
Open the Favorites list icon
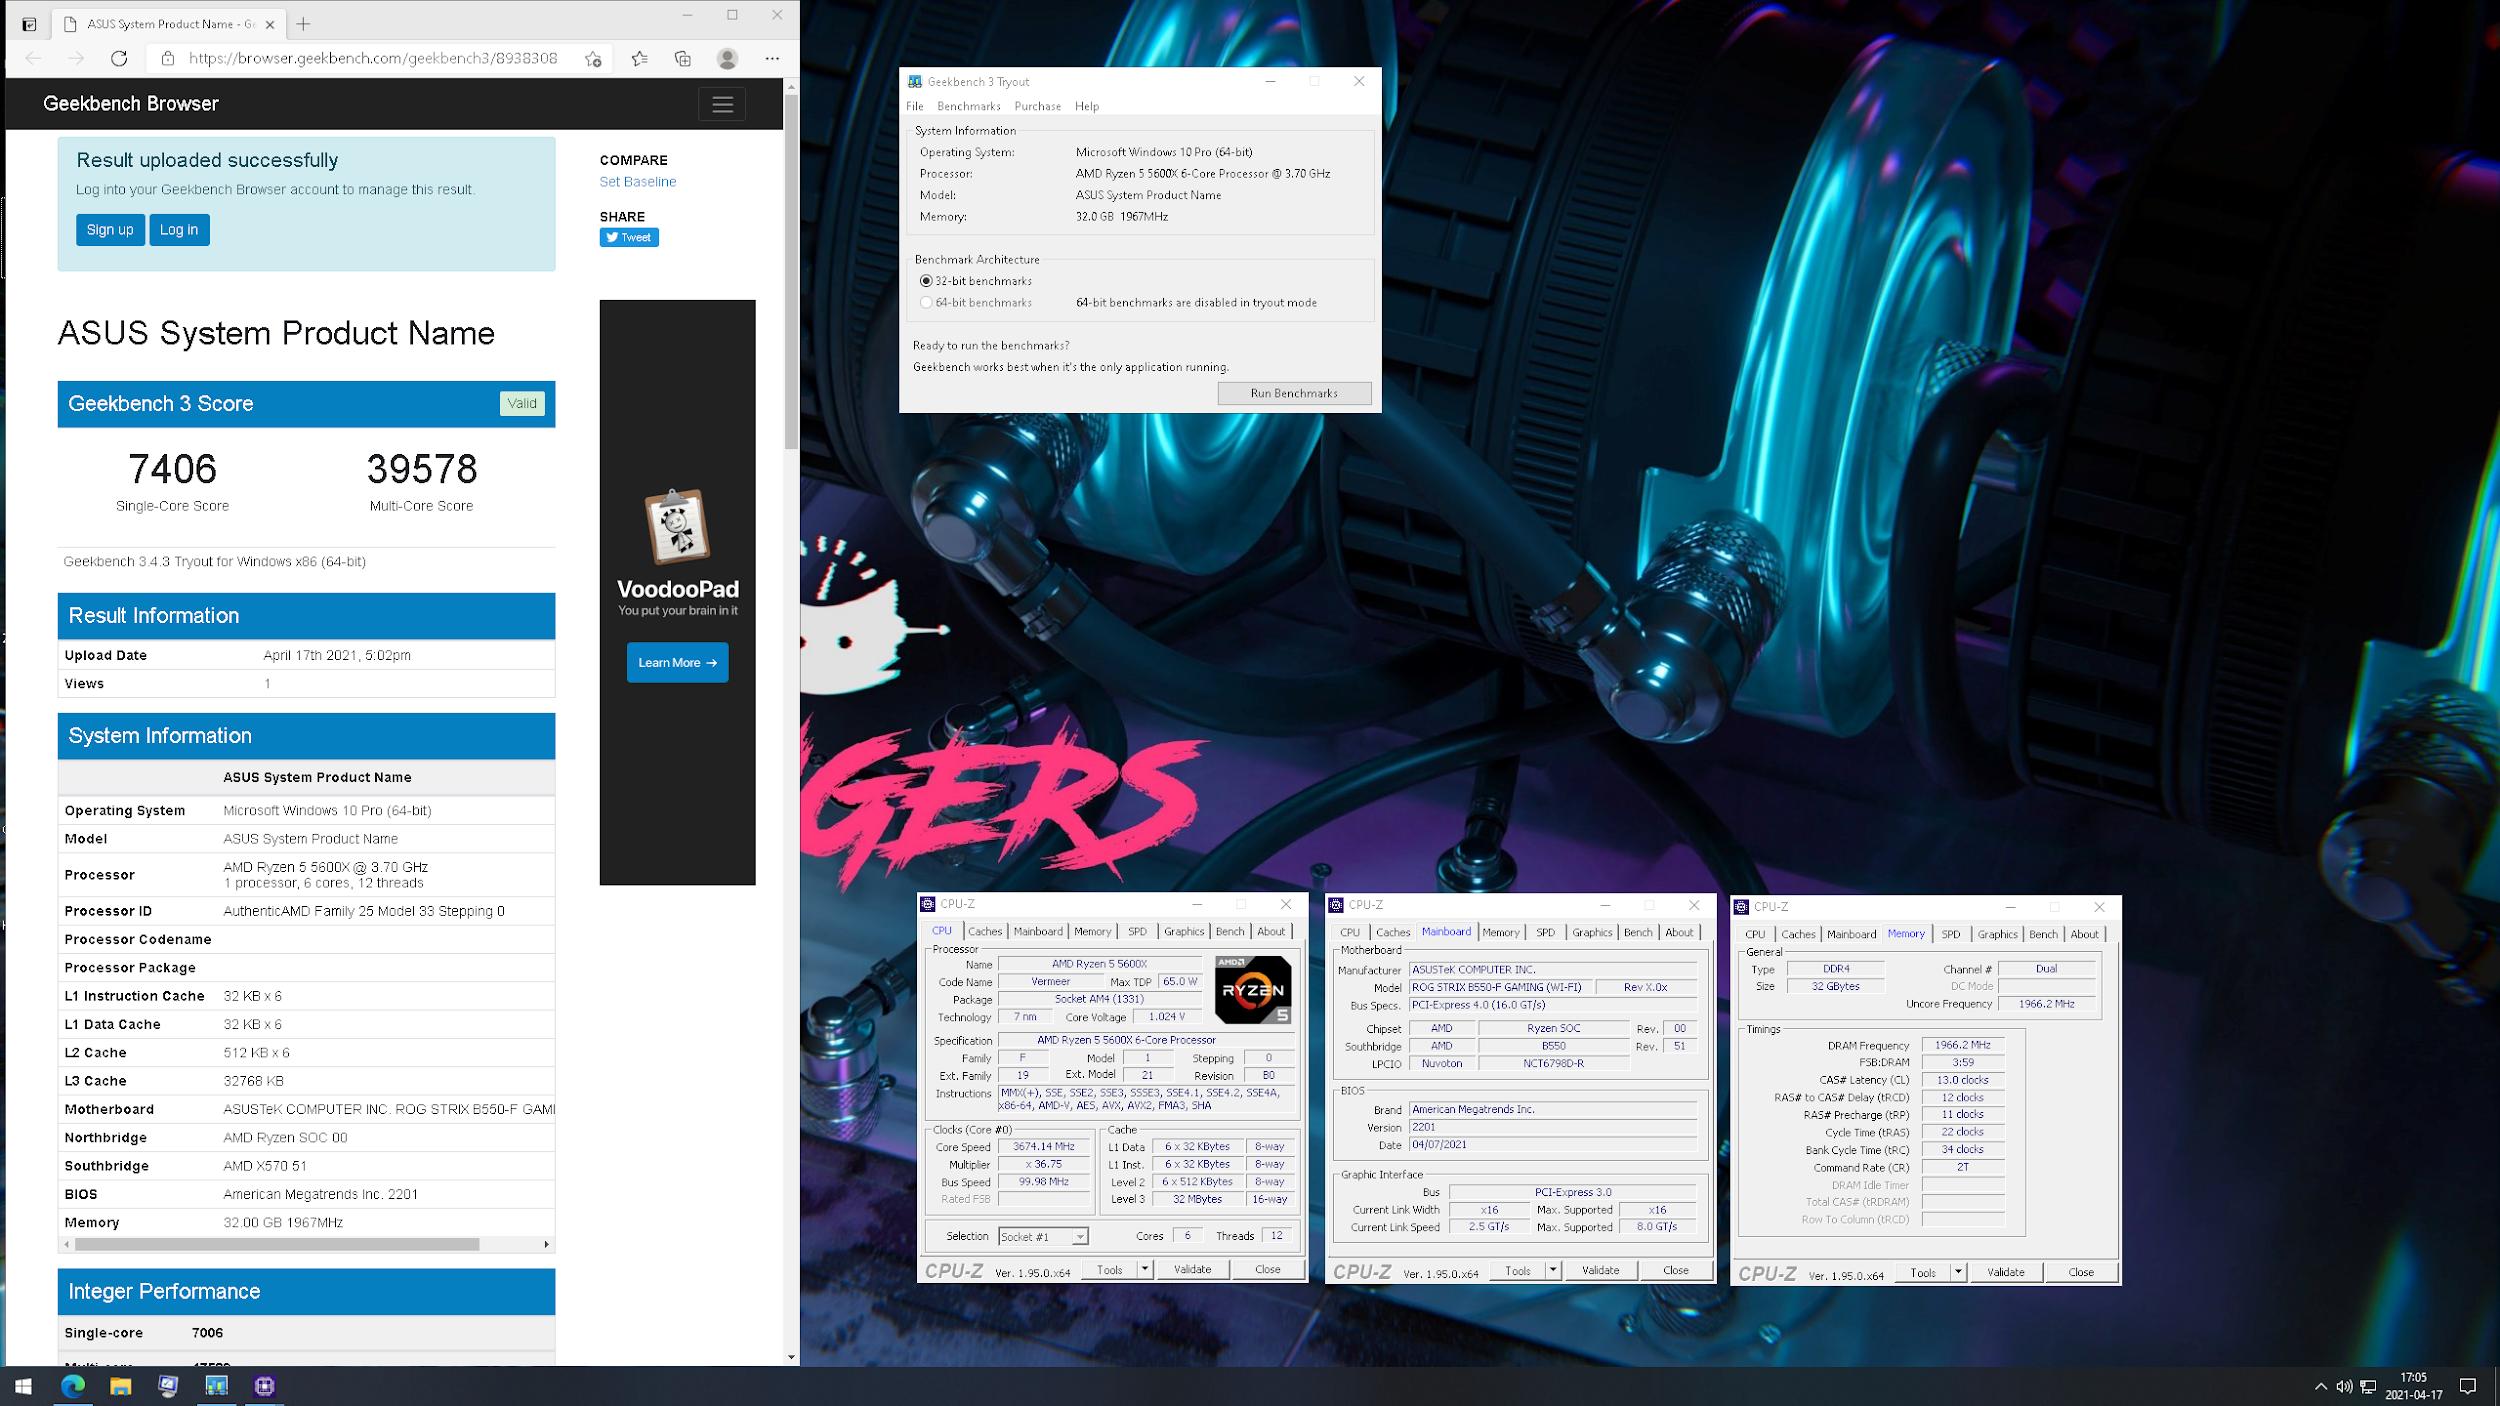click(x=640, y=58)
